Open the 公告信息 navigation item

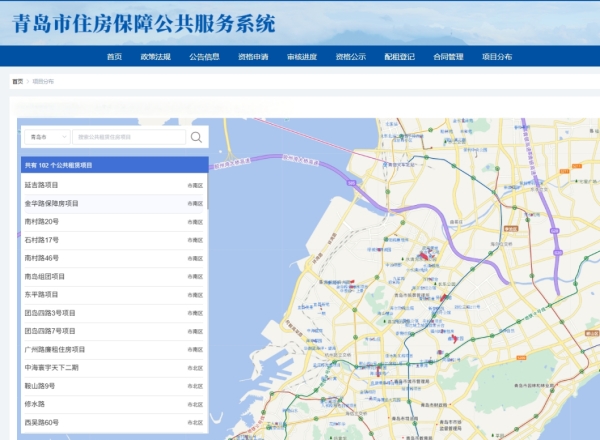coord(204,57)
